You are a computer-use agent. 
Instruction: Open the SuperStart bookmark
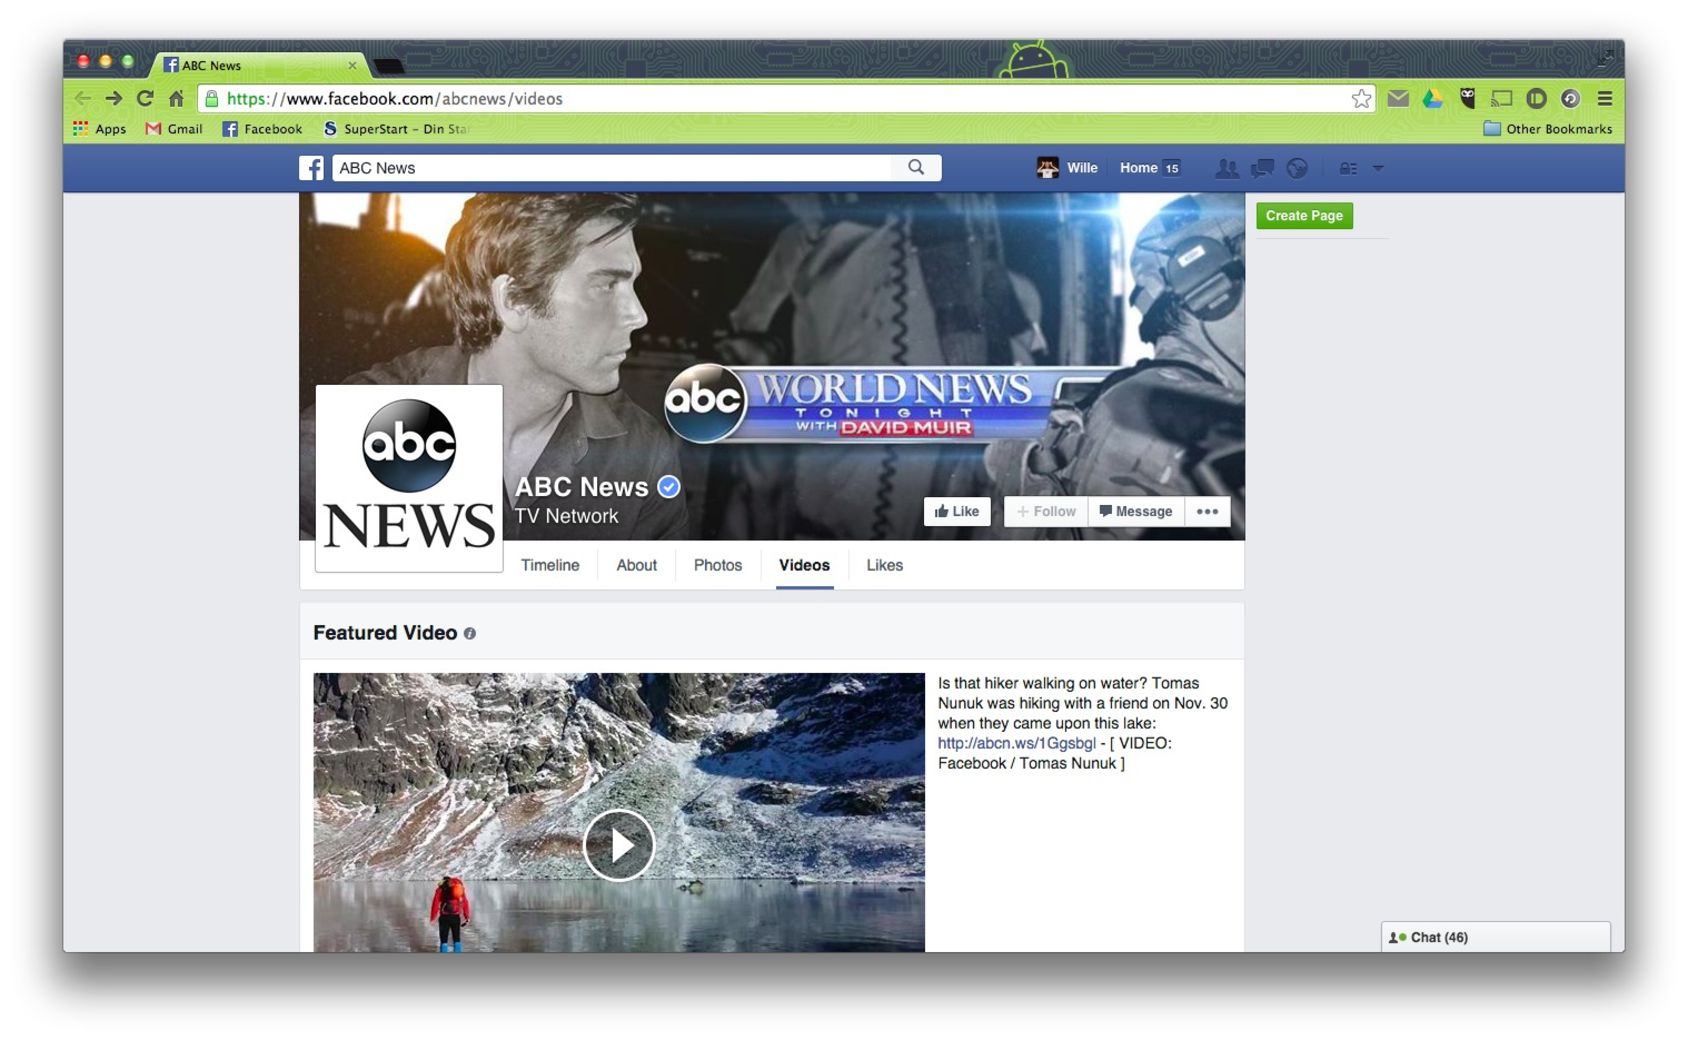(395, 129)
